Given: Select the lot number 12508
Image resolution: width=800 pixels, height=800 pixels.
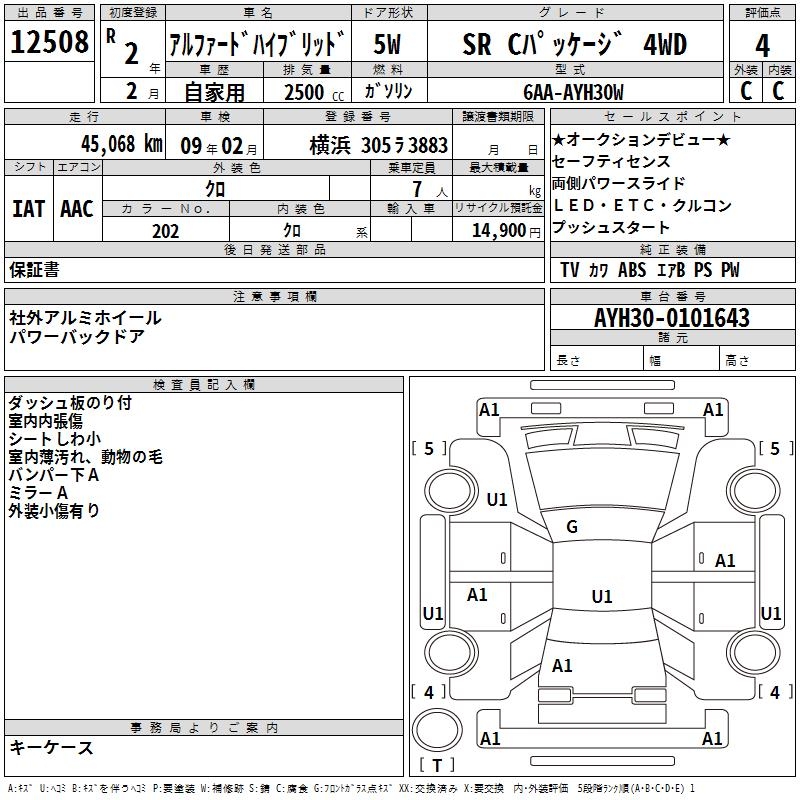Looking at the screenshot, I should click(50, 43).
